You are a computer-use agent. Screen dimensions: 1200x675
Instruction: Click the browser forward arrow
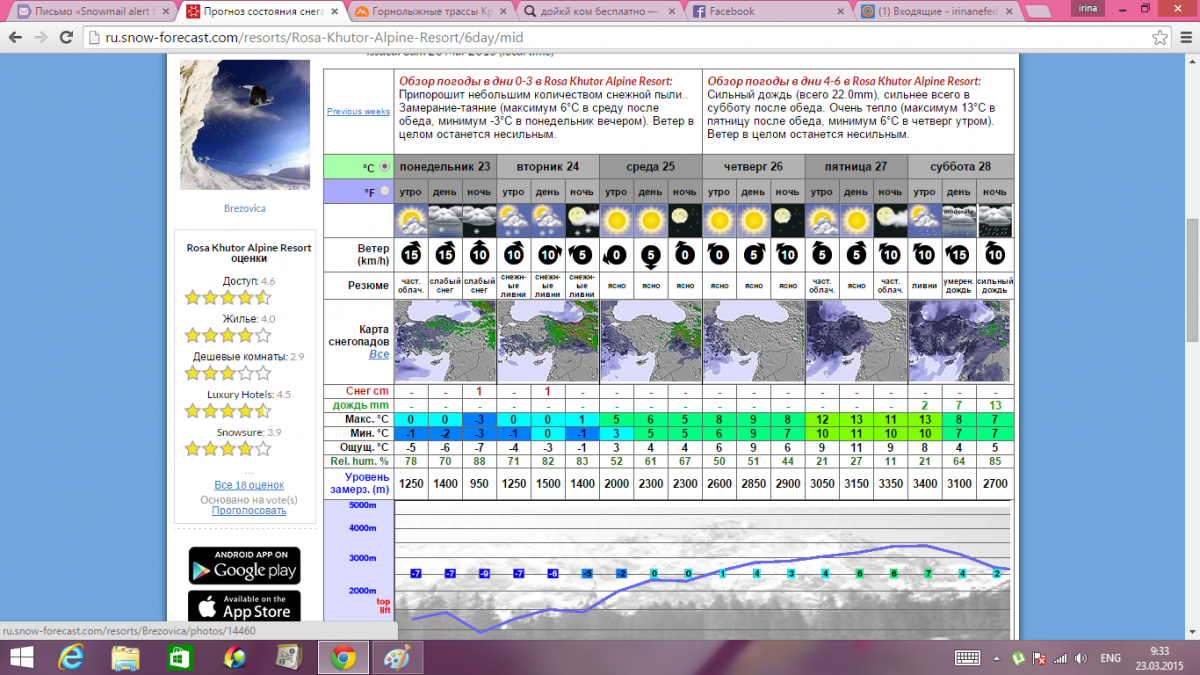[x=42, y=37]
